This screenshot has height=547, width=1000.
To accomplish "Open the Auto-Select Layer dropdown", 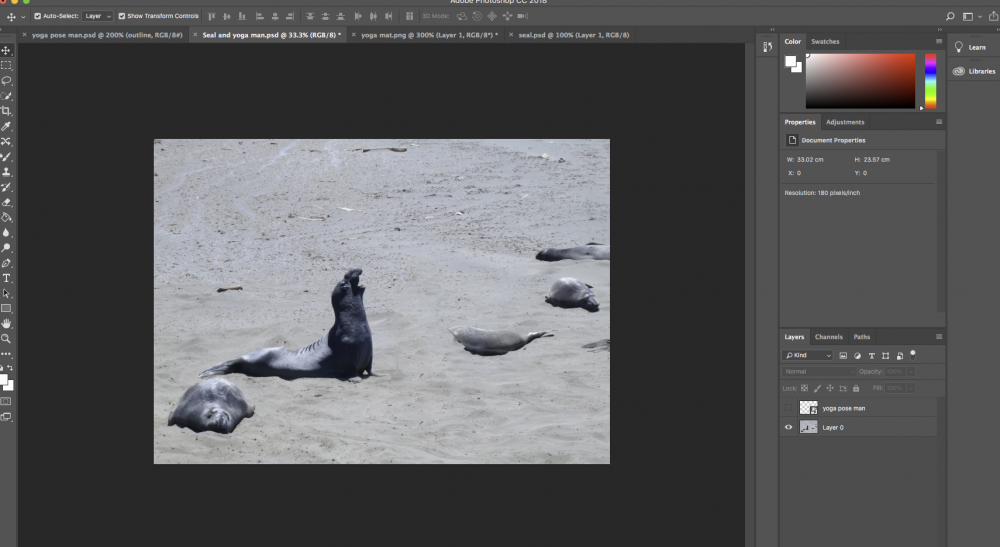I will [x=97, y=16].
